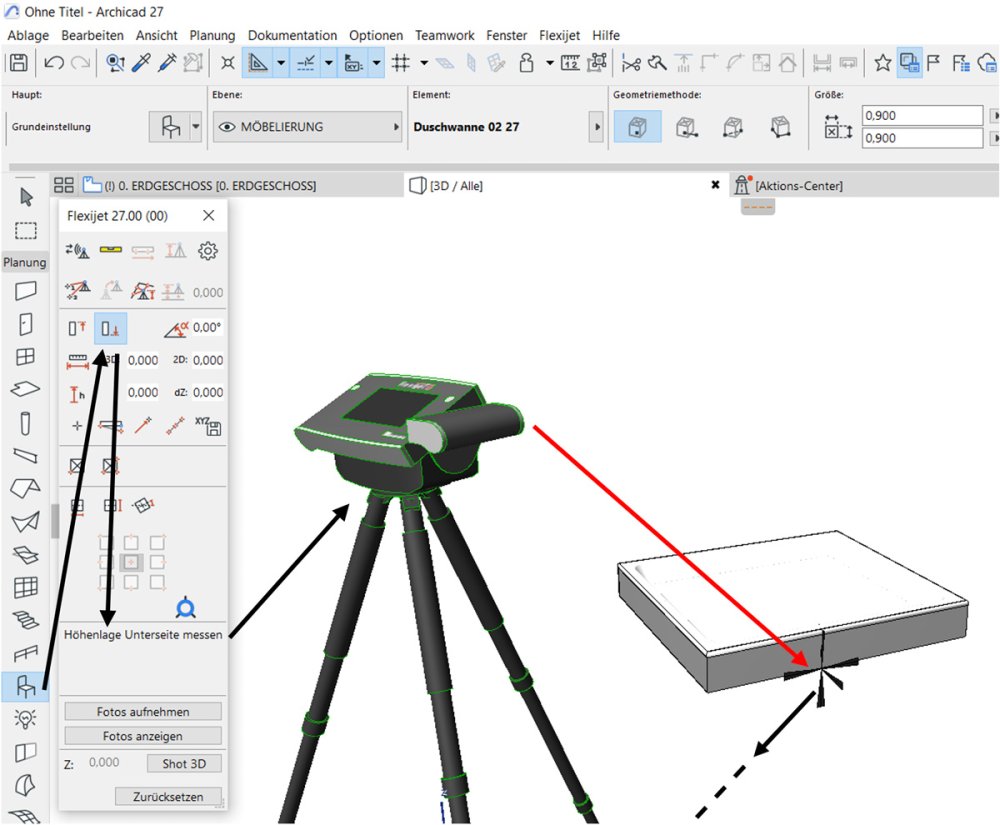Select the Column tool in the toolbox

25,423
